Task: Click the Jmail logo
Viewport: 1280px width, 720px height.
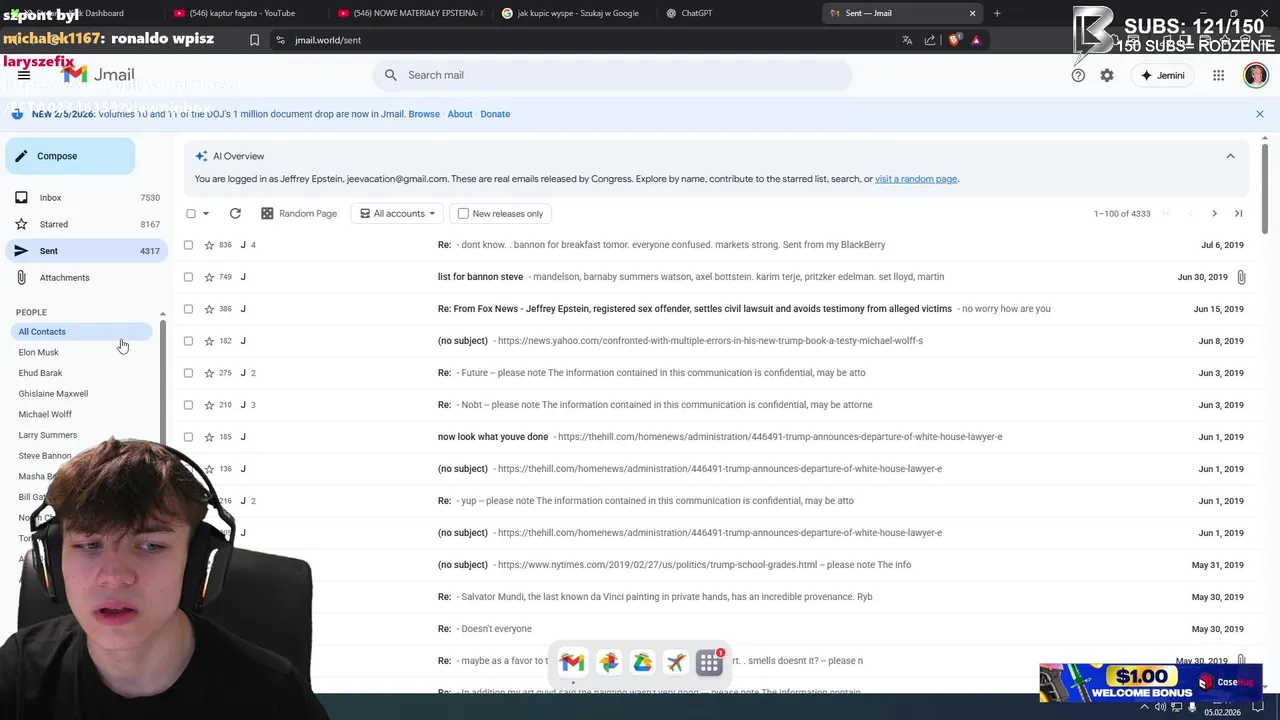Action: click(98, 75)
